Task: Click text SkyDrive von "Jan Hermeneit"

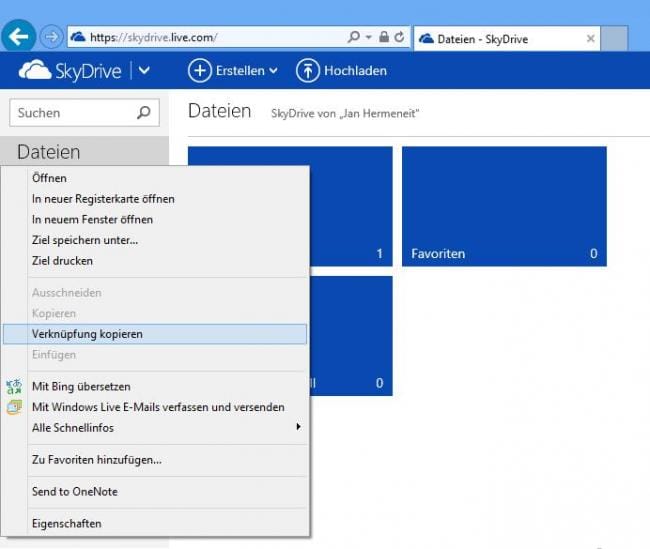Action: point(345,113)
